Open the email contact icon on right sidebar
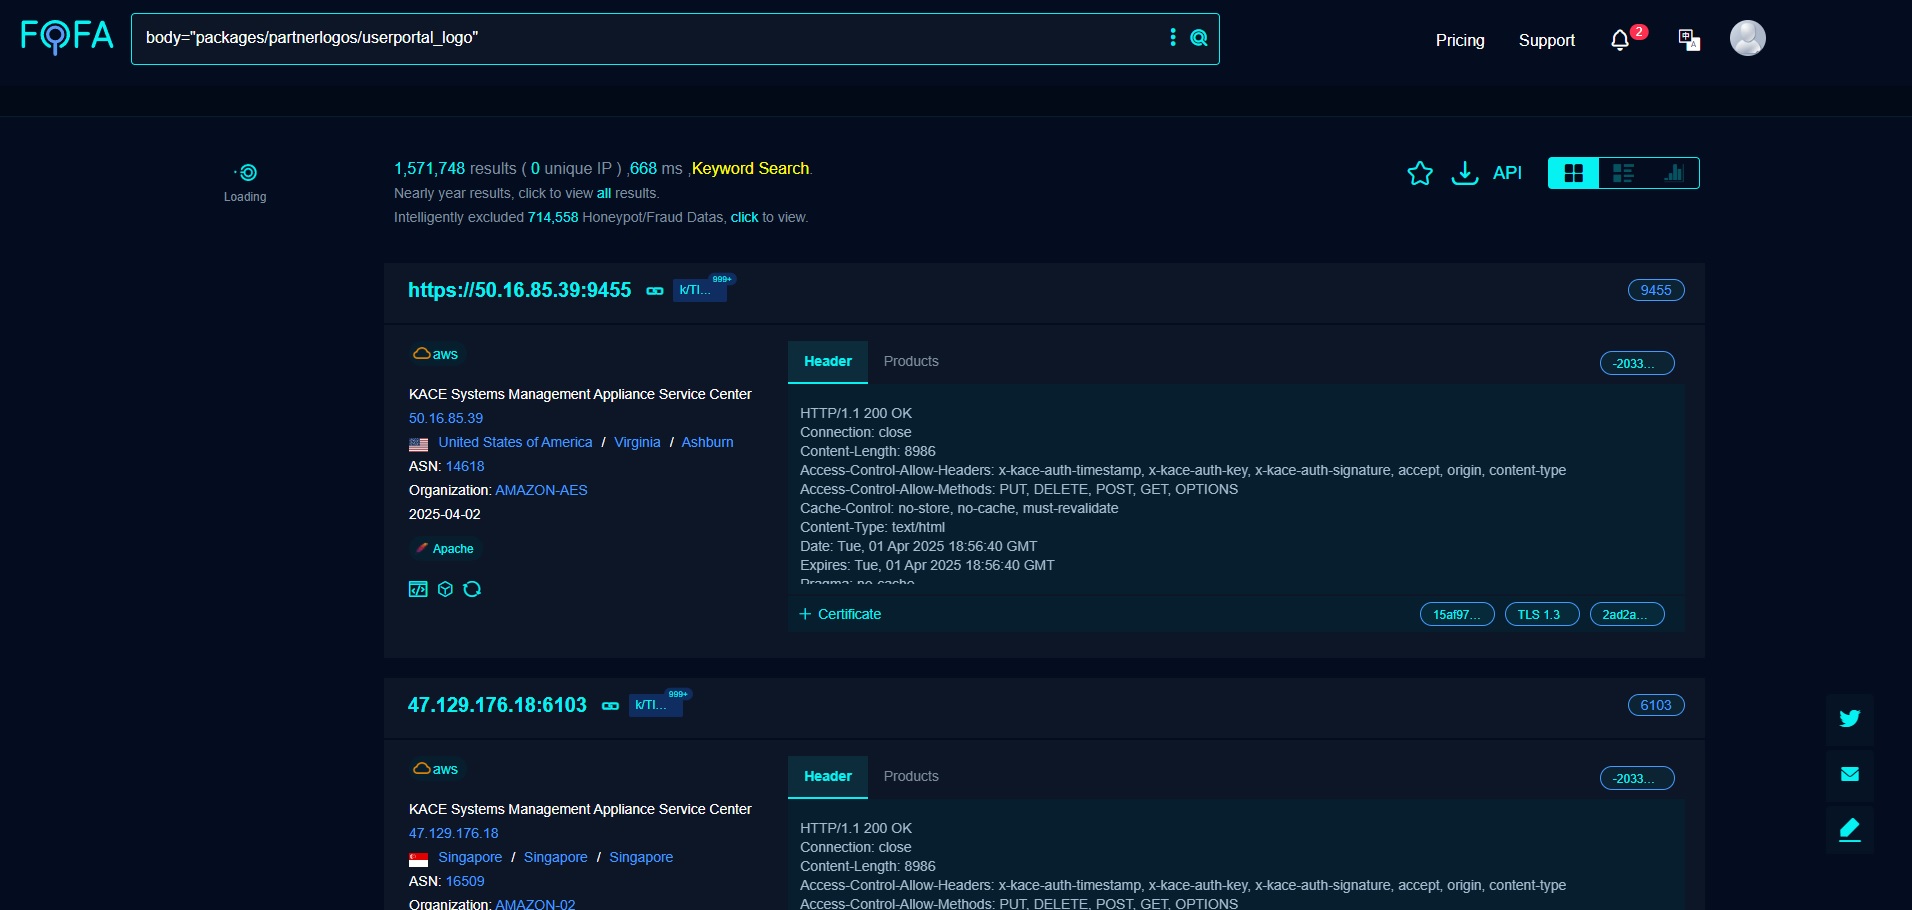The height and width of the screenshot is (910, 1912). click(x=1849, y=774)
